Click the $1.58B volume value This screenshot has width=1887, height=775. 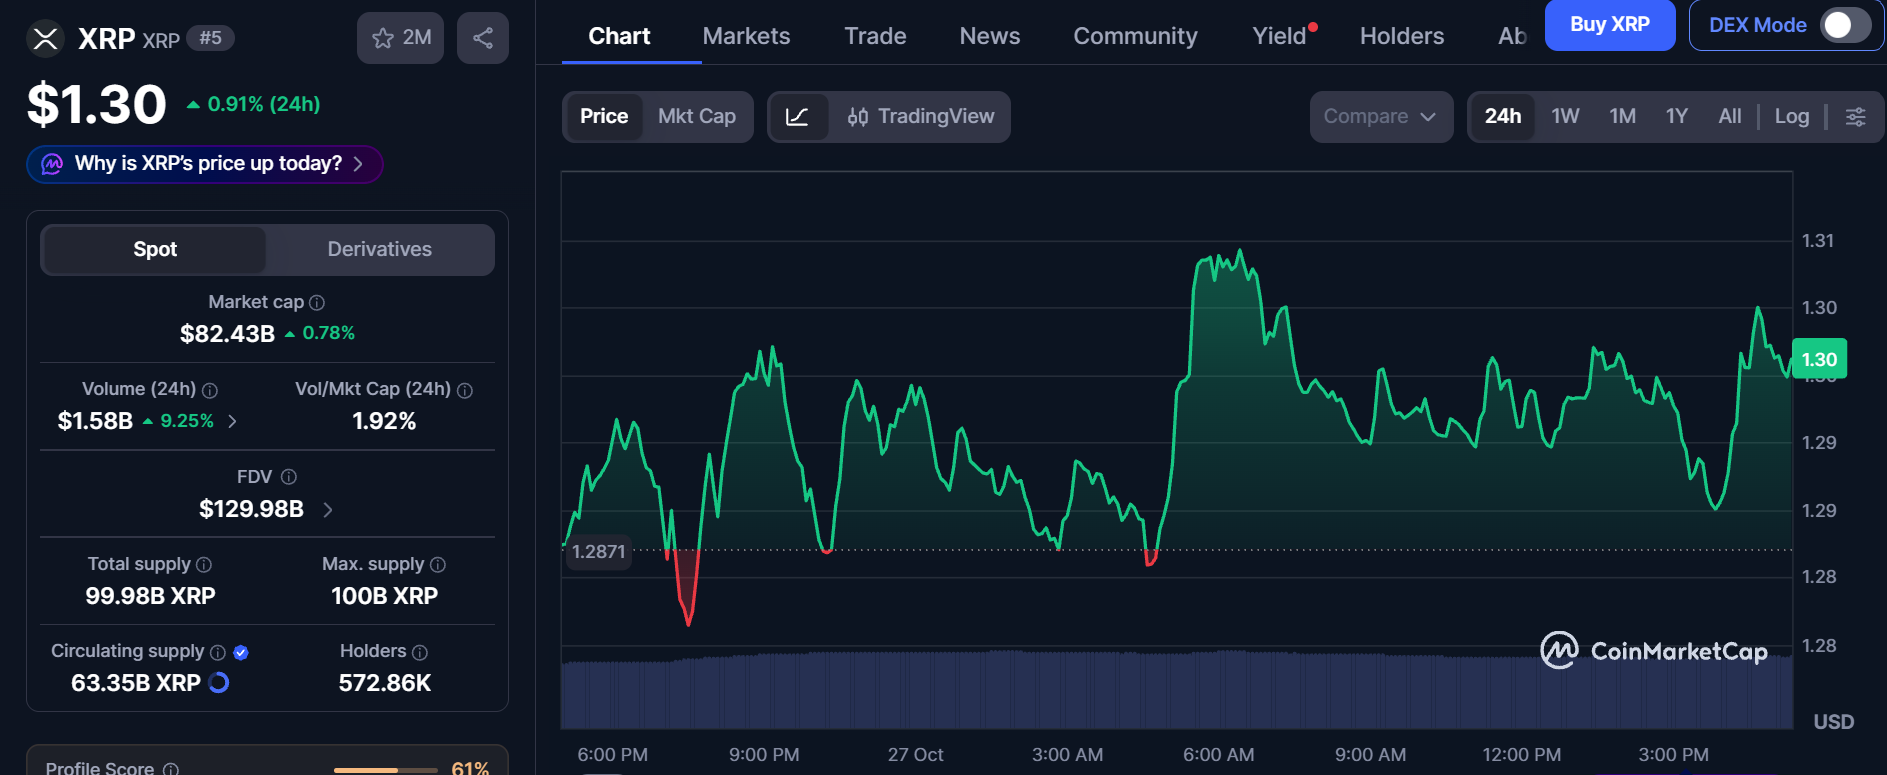click(x=95, y=421)
